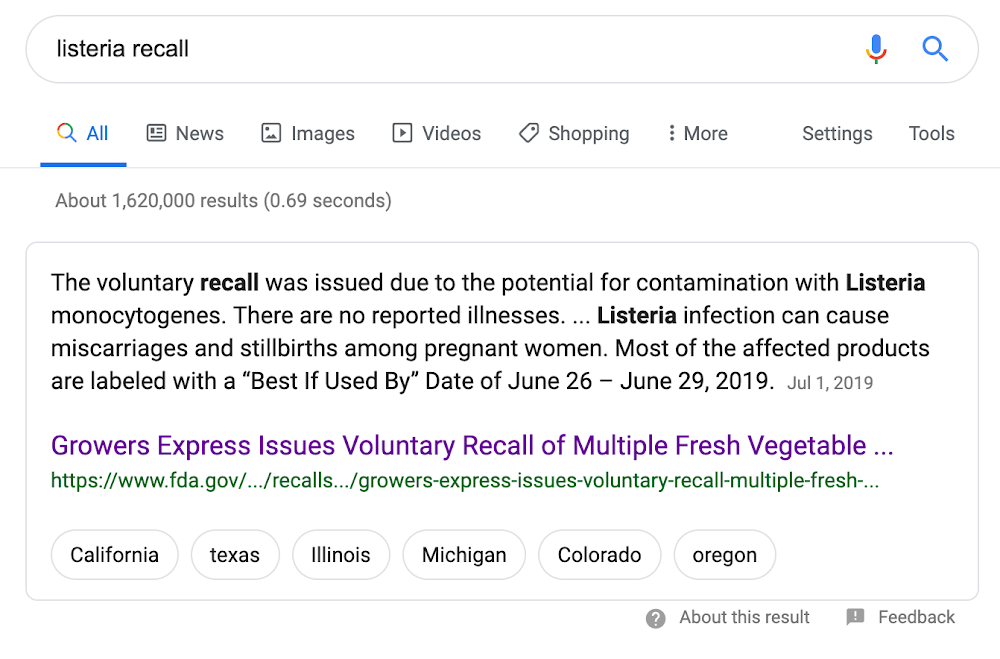Open the News search tab

point(185,133)
